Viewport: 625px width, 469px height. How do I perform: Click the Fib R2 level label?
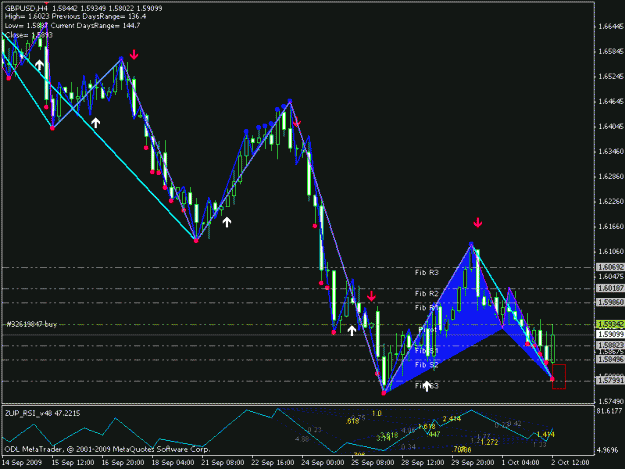pos(426,294)
